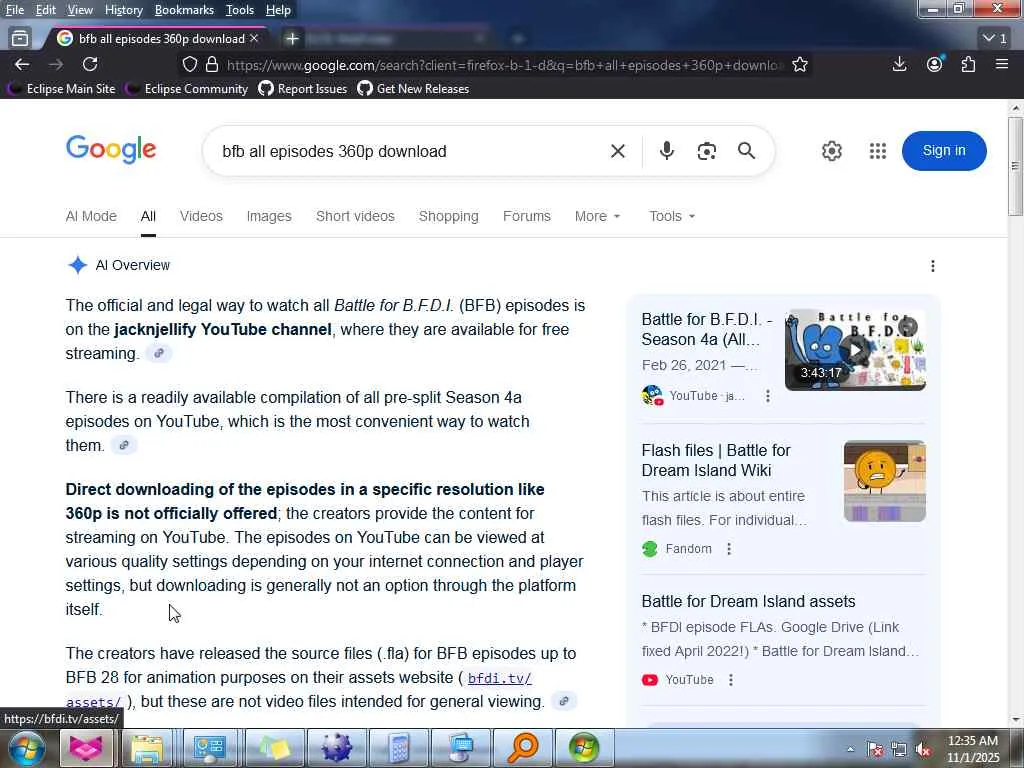
Task: Open options for the YouTube Season 4a result
Action: coord(767,396)
